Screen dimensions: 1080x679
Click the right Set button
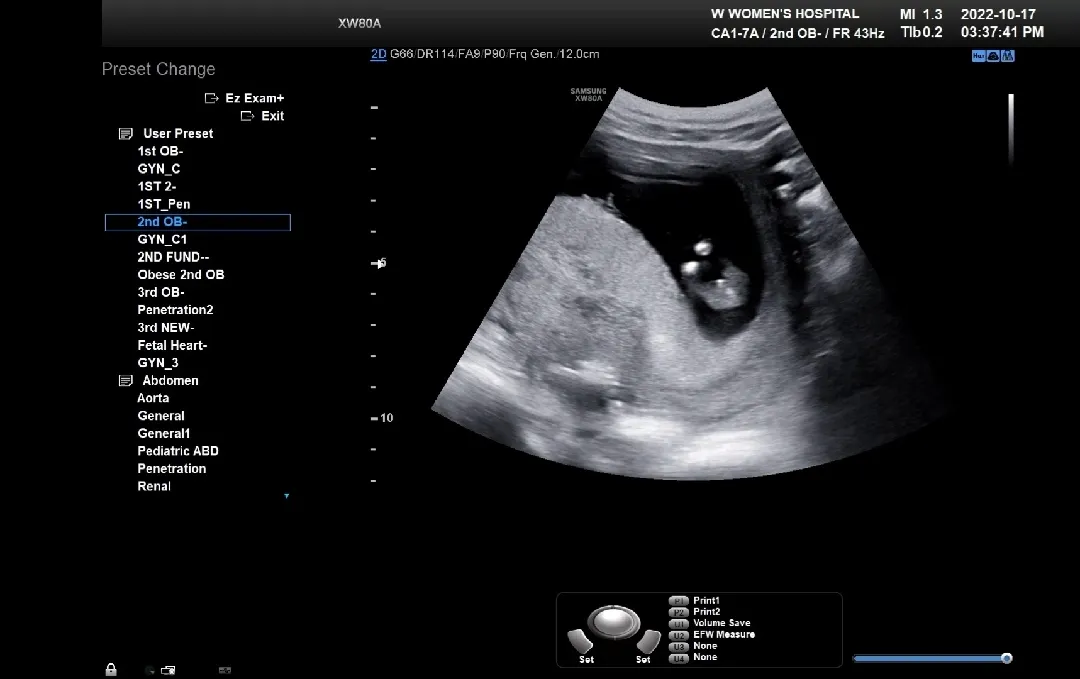click(x=647, y=642)
